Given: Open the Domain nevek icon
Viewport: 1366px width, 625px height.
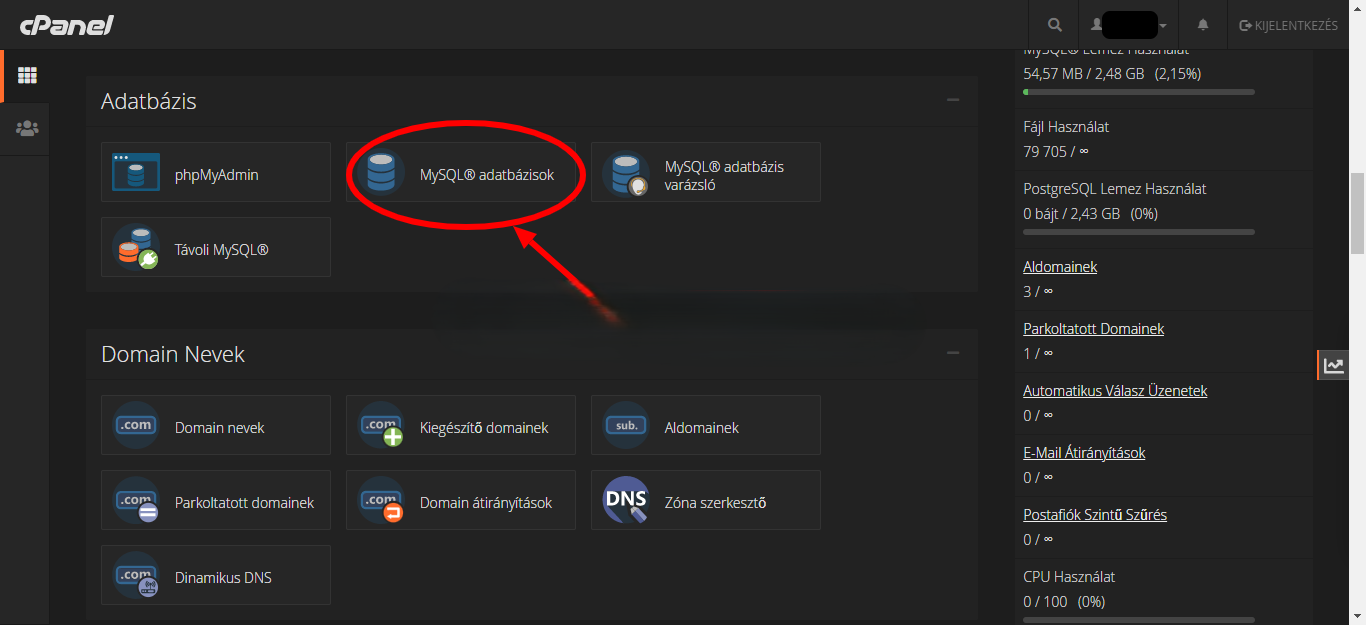Looking at the screenshot, I should 136,426.
